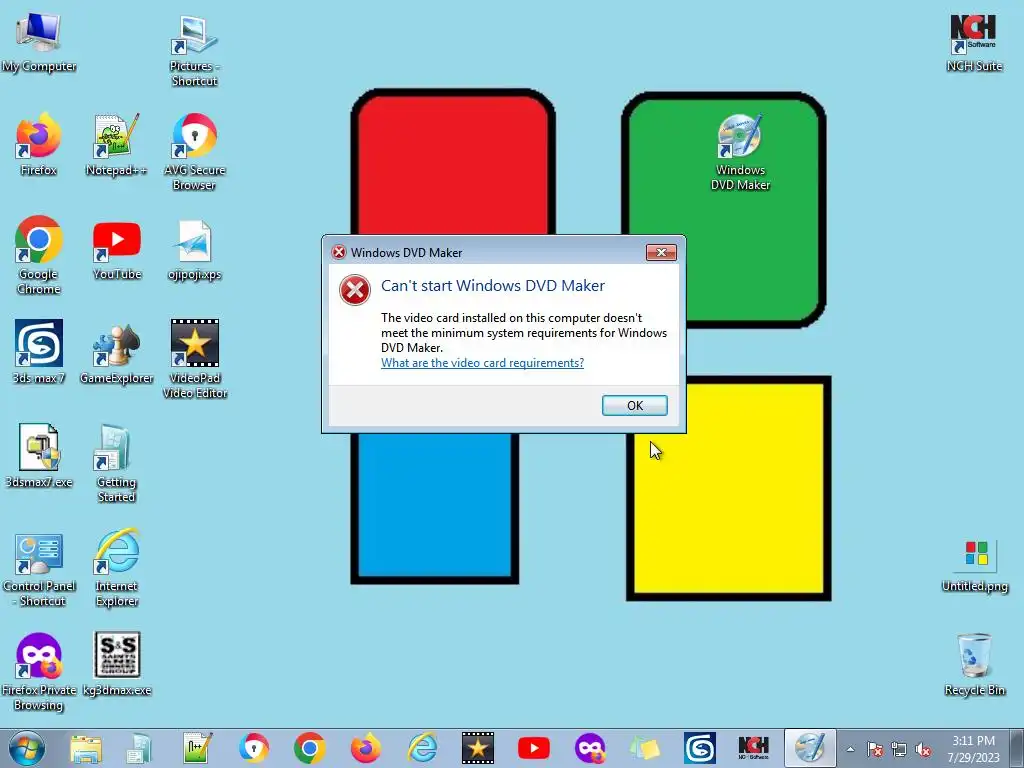Select the AVG Secure Browser desktop icon

(194, 152)
